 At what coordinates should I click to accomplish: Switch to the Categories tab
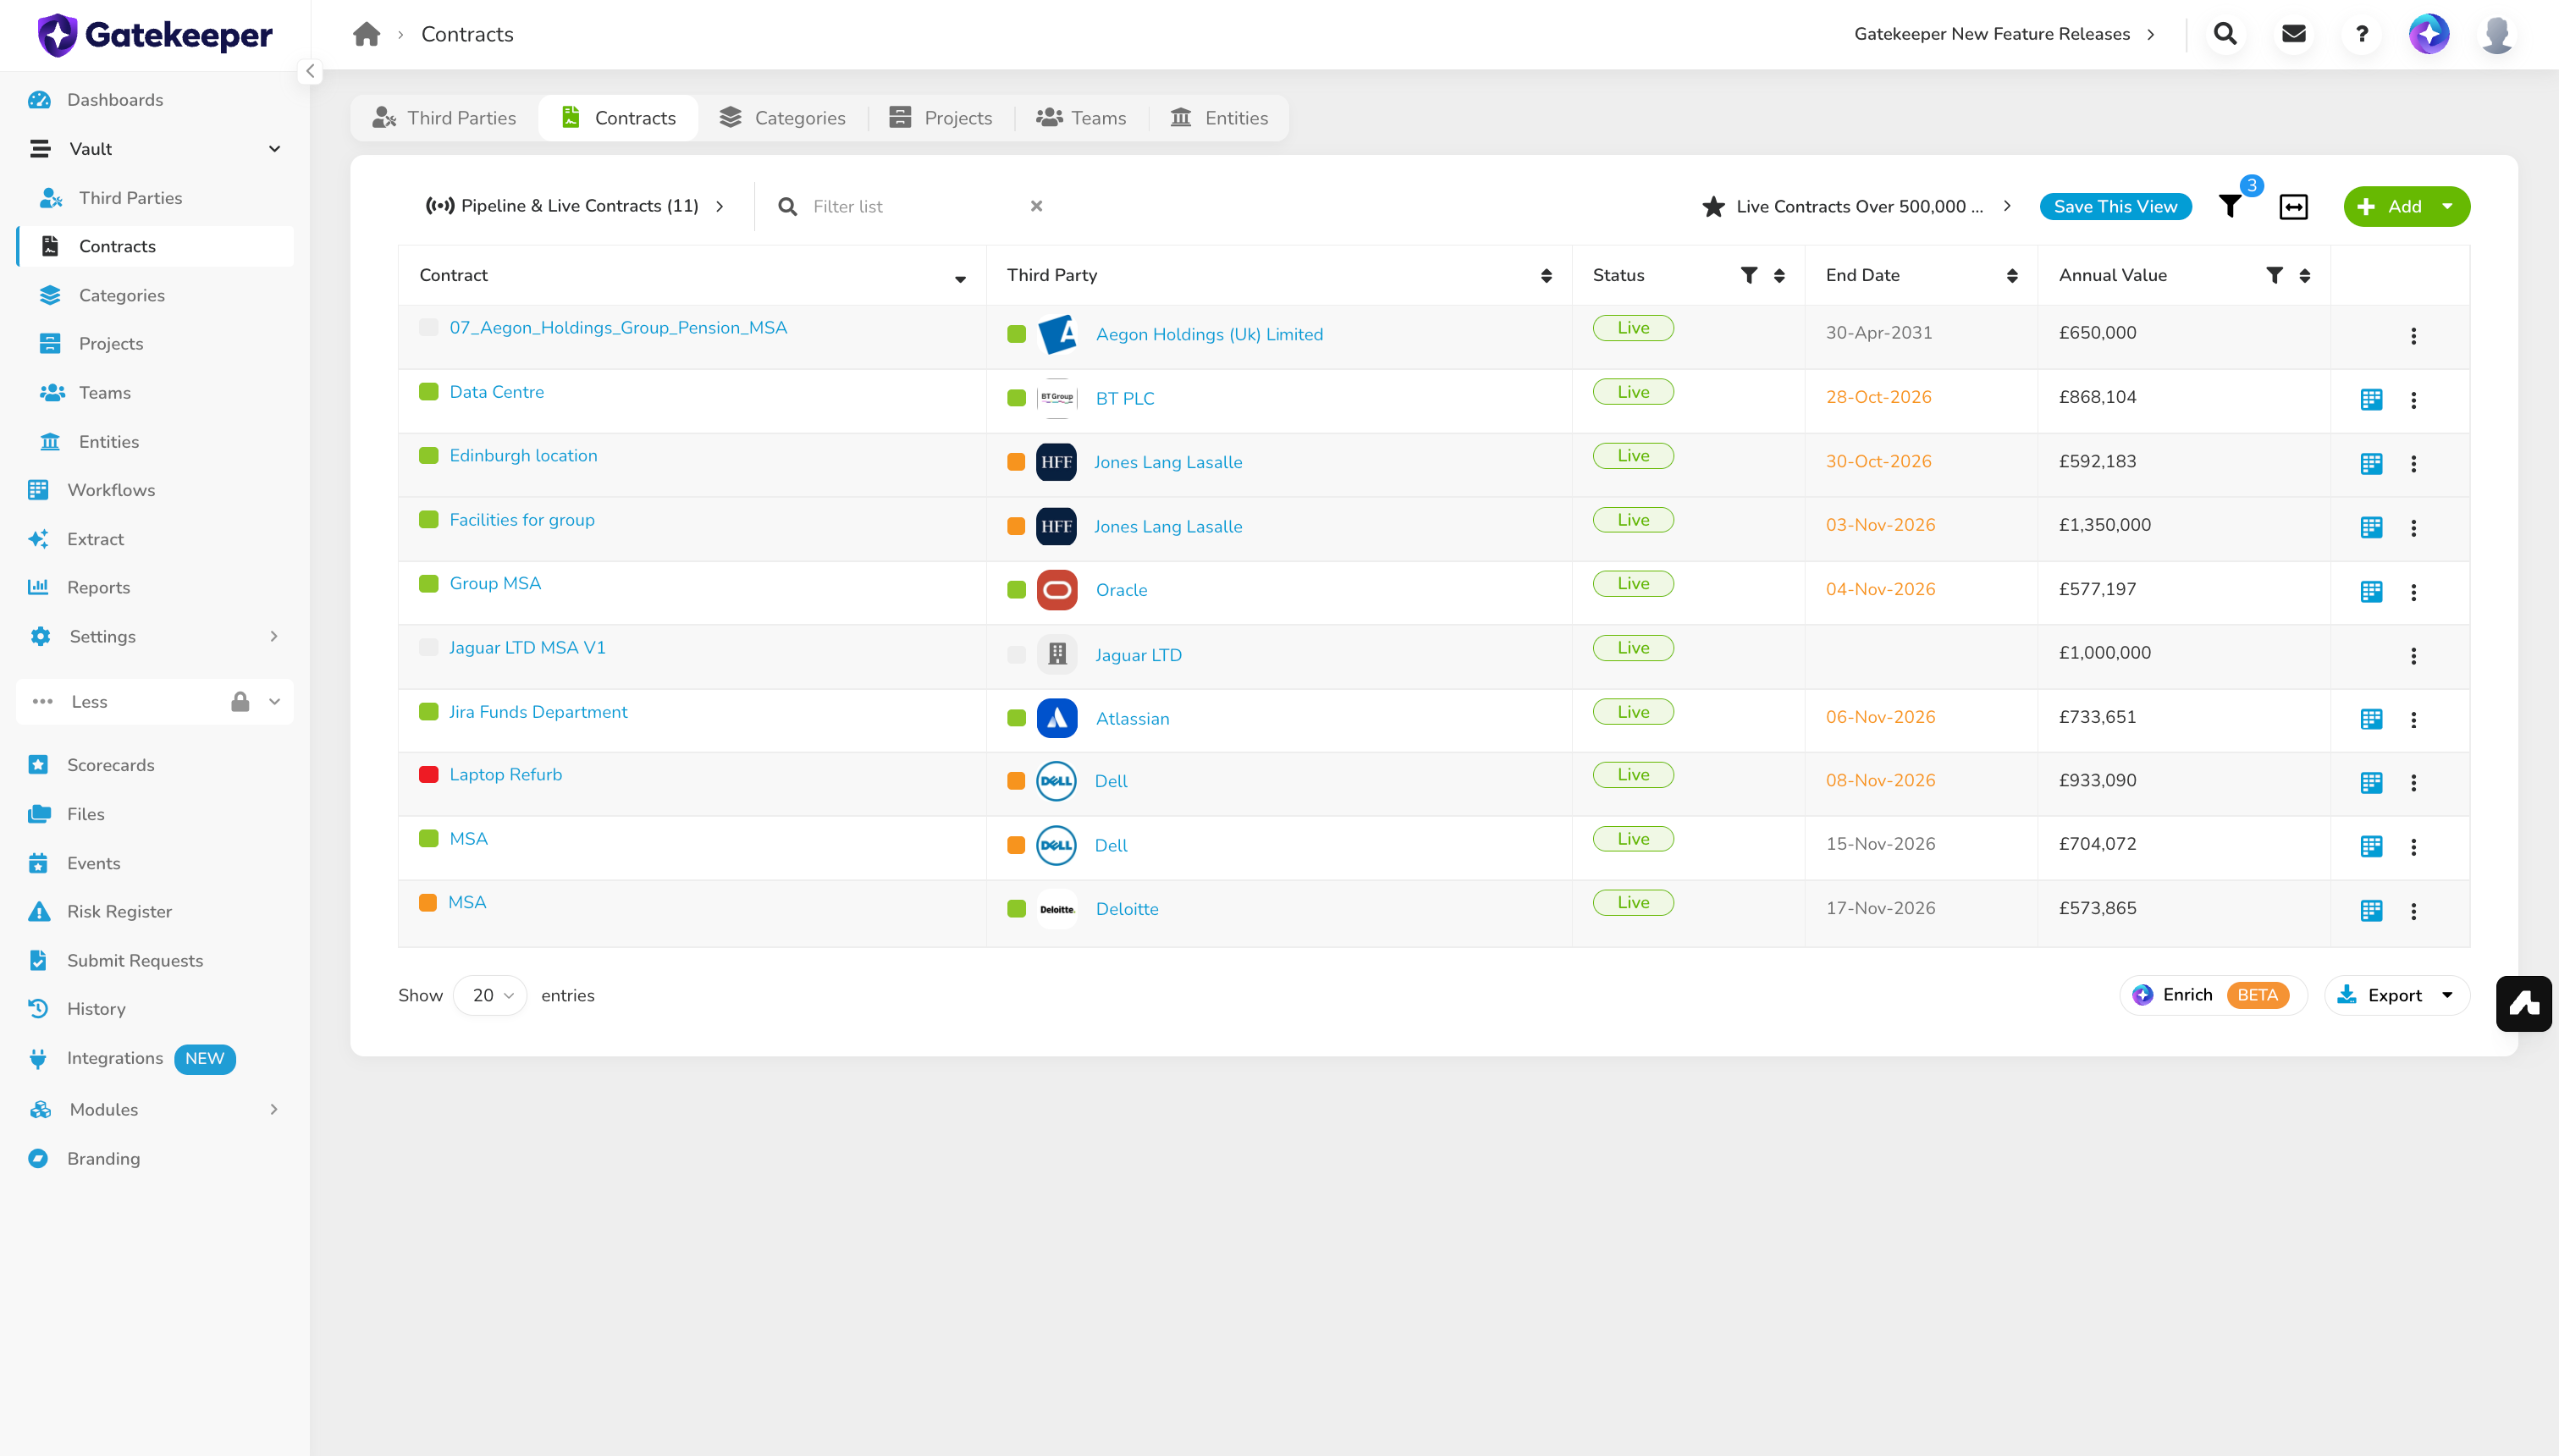pos(782,118)
